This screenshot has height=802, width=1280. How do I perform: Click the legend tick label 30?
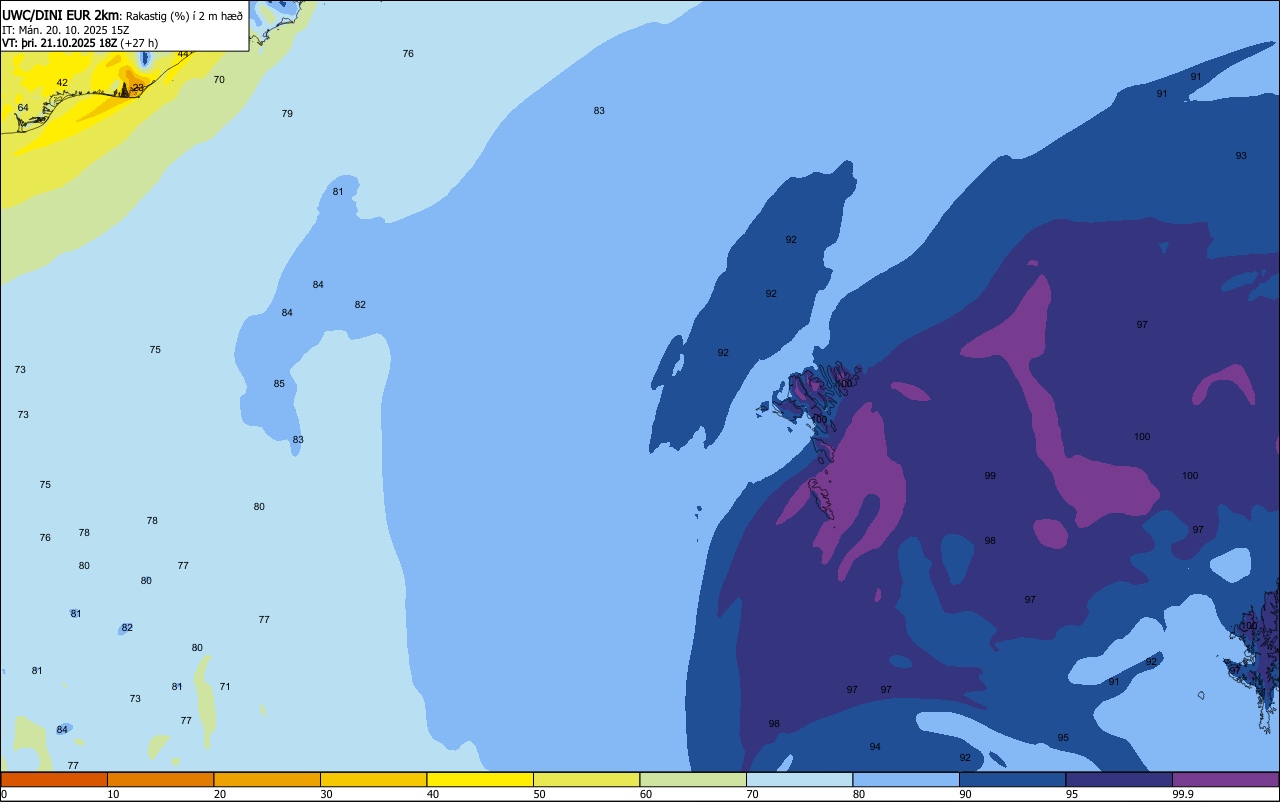tap(326, 794)
